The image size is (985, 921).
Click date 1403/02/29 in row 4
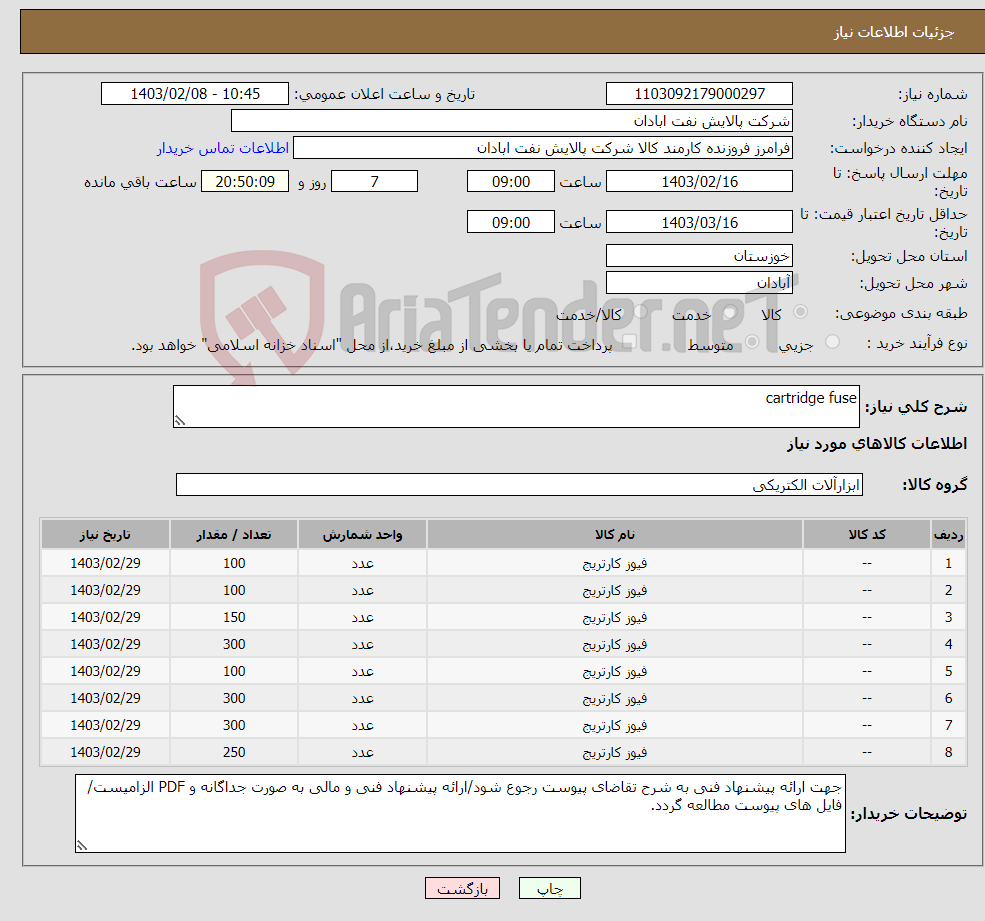[106, 645]
